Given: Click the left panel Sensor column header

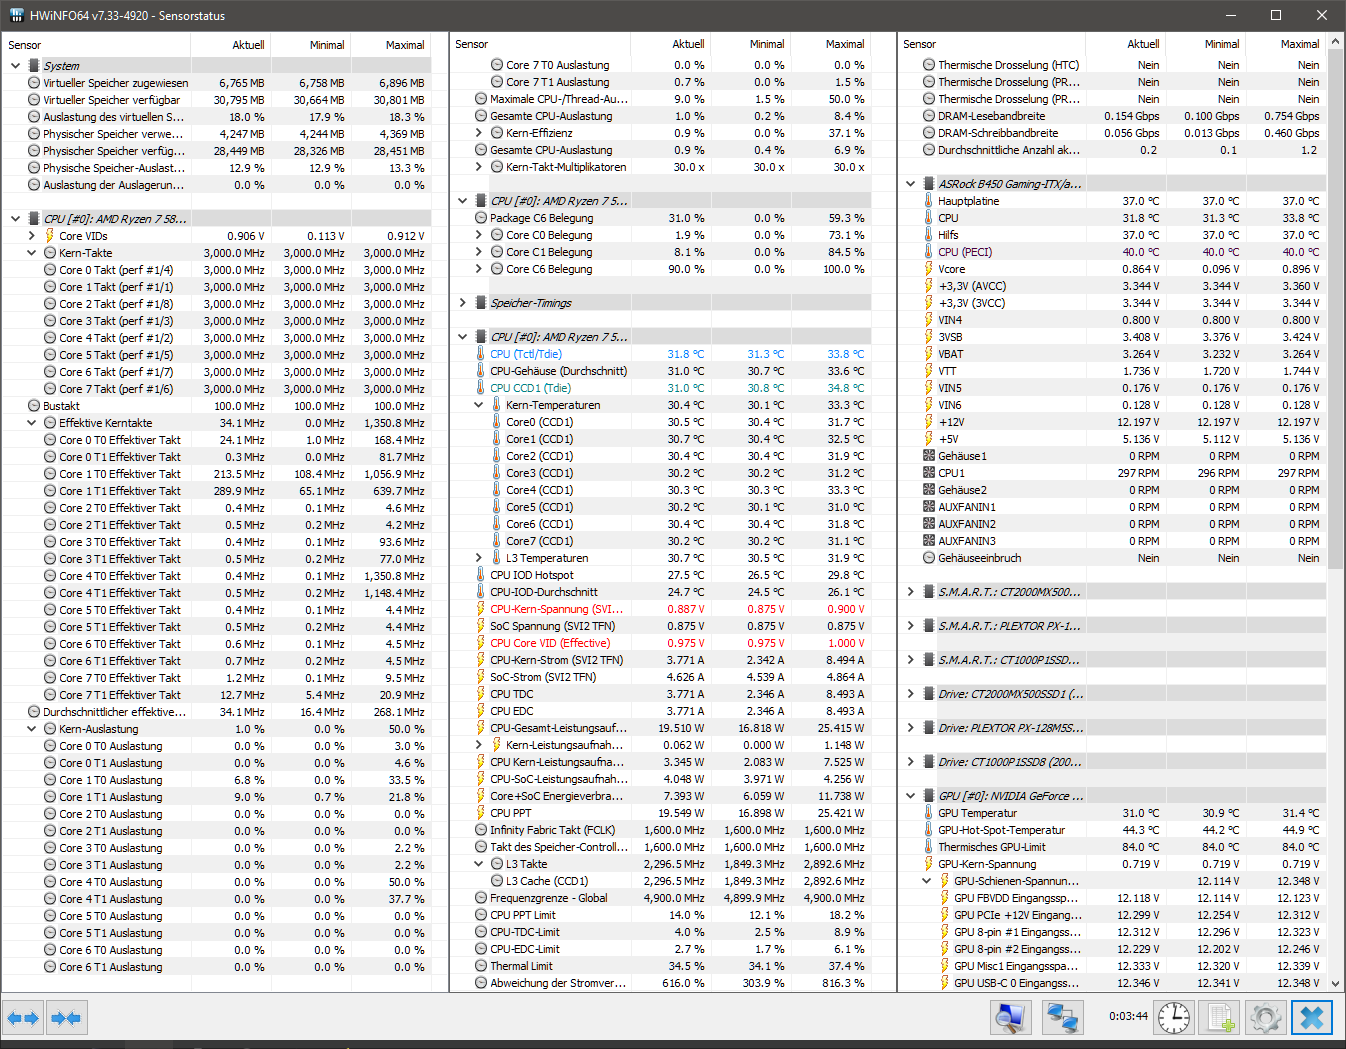Looking at the screenshot, I should tap(96, 45).
